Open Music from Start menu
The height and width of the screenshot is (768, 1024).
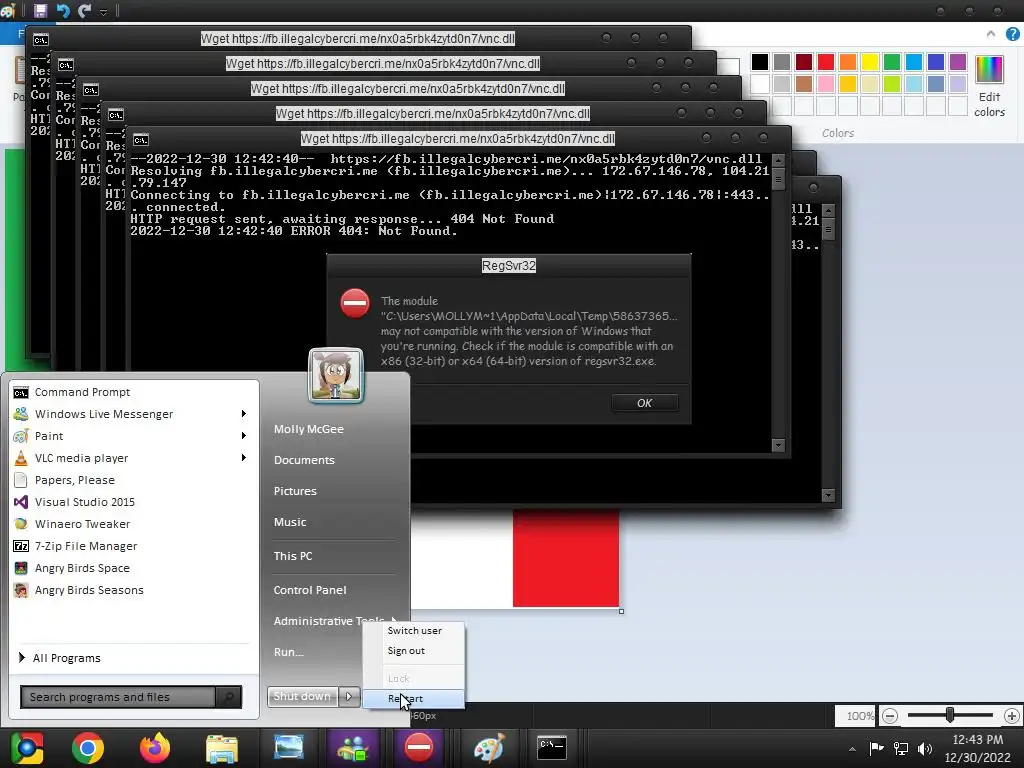pyautogui.click(x=290, y=522)
